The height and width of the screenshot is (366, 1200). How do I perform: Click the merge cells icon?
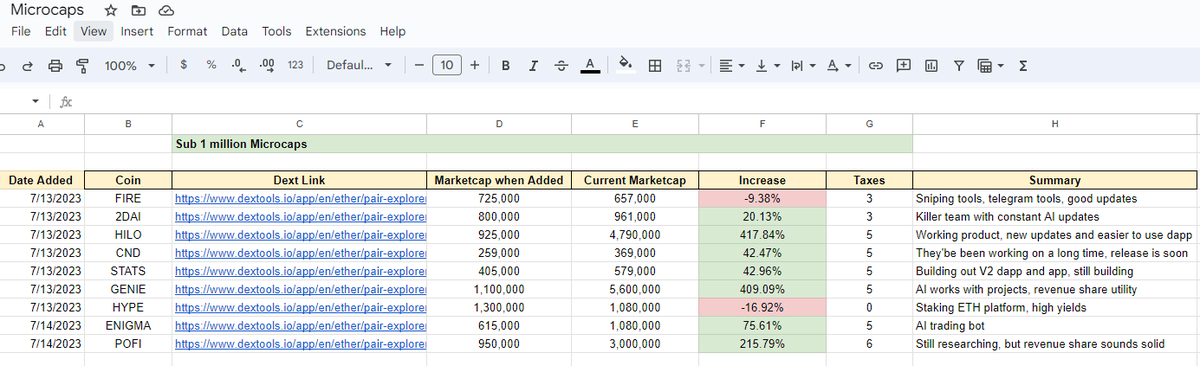click(x=684, y=65)
